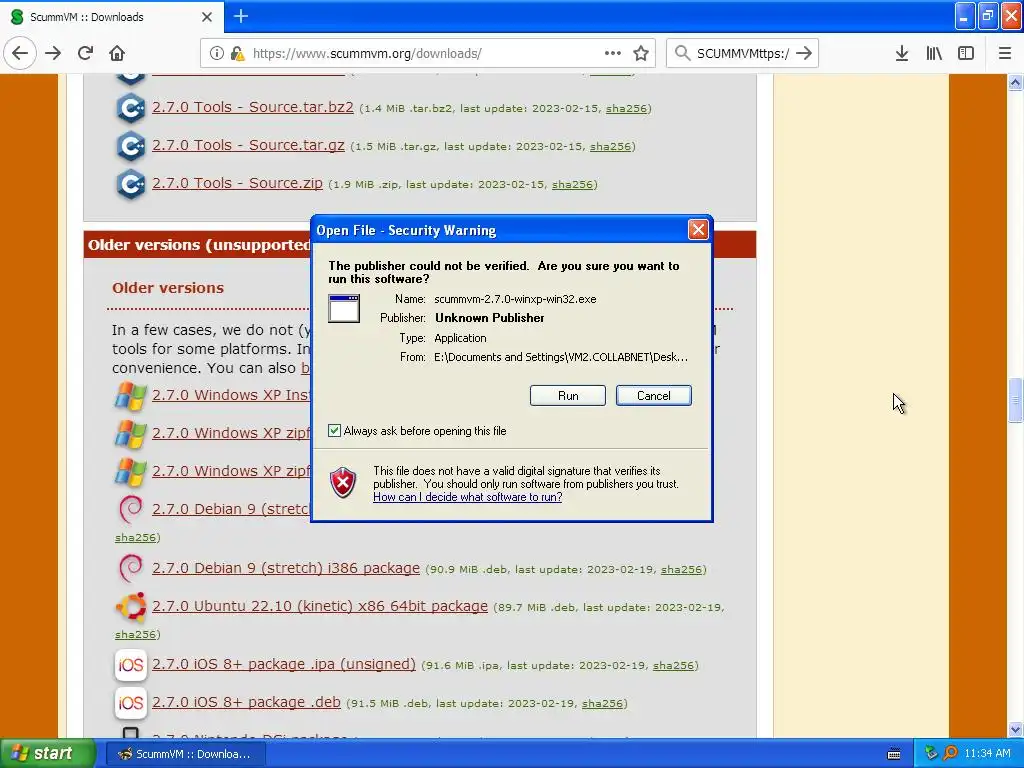Open 2.7.0 Ubuntu 22.10 (kinetic) x86 64bit package
This screenshot has width=1024, height=768.
[320, 606]
